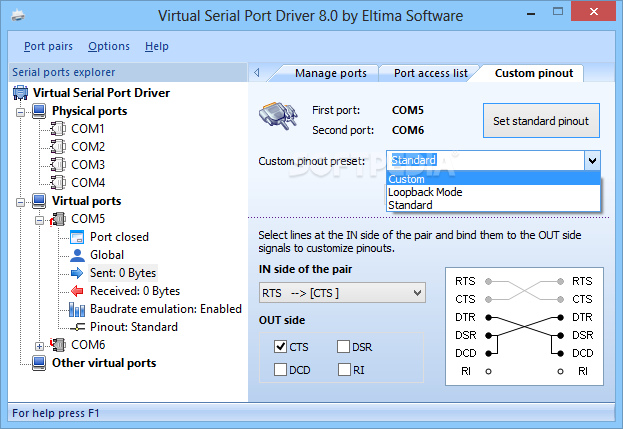Open the Port pairs menu

click(48, 46)
